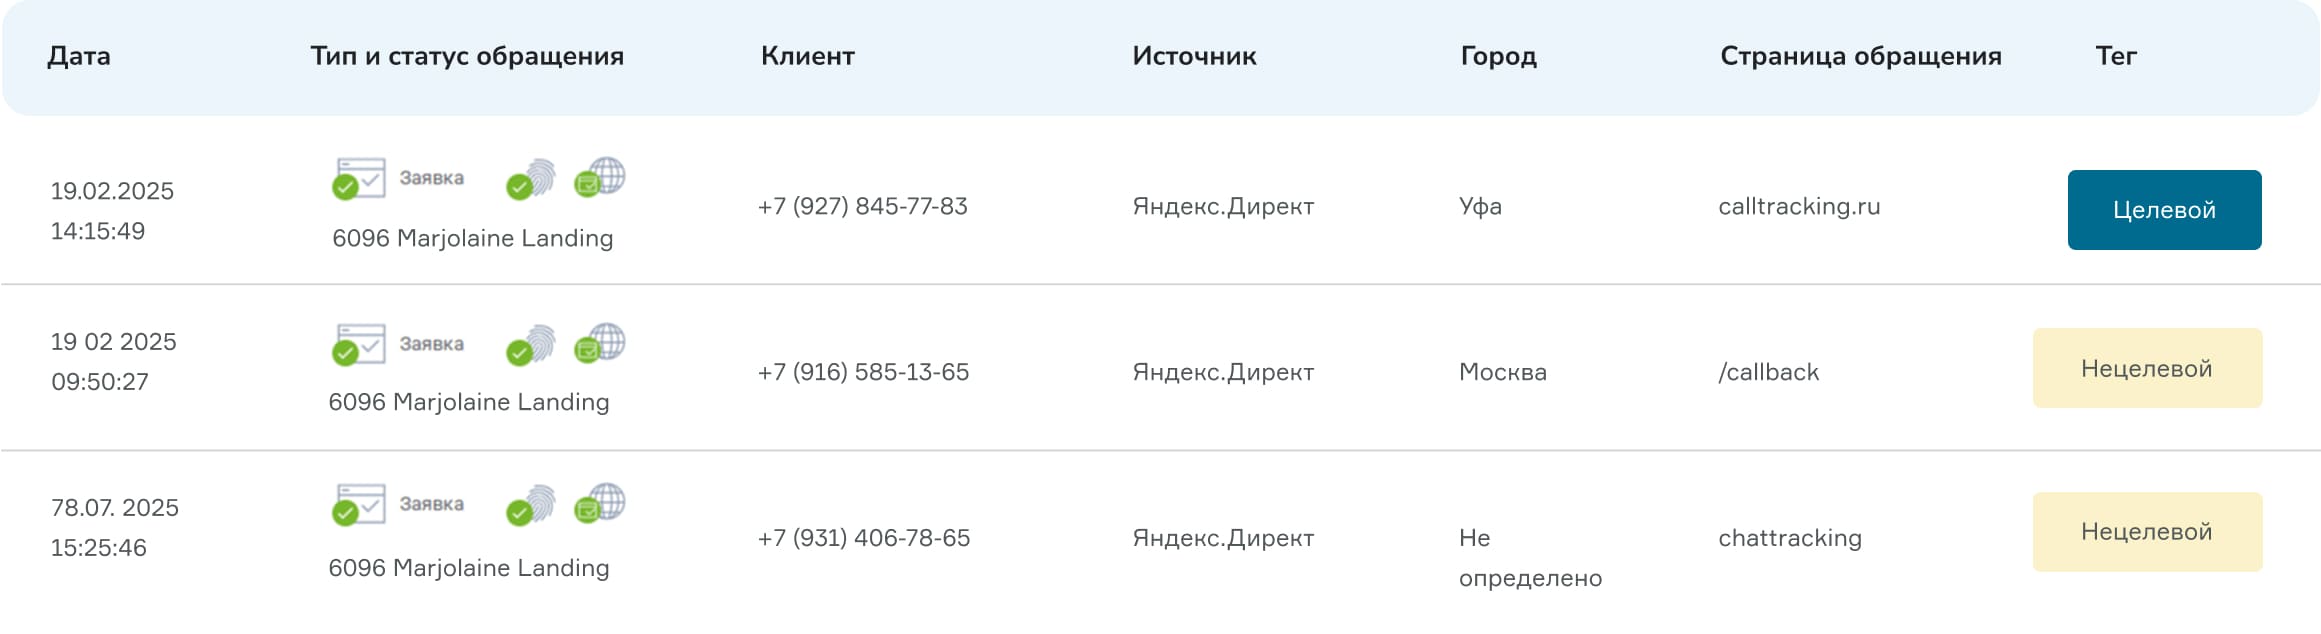Sort by the Дата column header
2321x634 pixels.
tap(79, 56)
